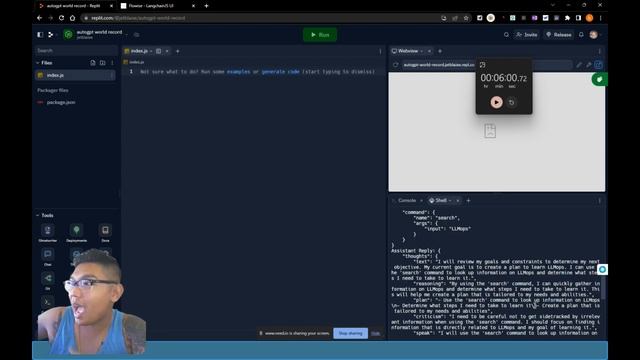Click the Stop sharing button
This screenshot has height=360, width=640.
(350, 333)
